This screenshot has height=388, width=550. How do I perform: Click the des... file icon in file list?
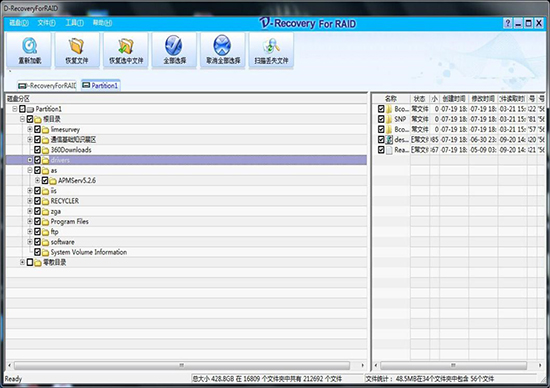[x=389, y=140]
